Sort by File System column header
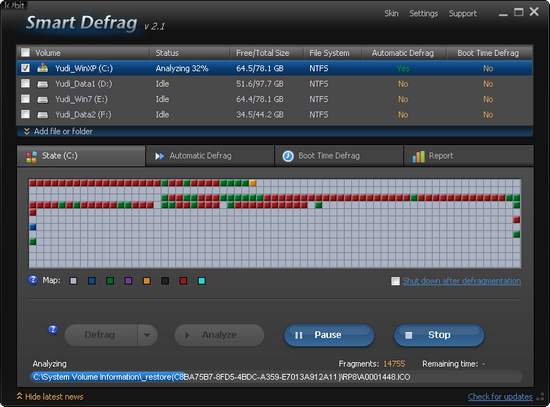The height and width of the screenshot is (407, 550). [332, 53]
